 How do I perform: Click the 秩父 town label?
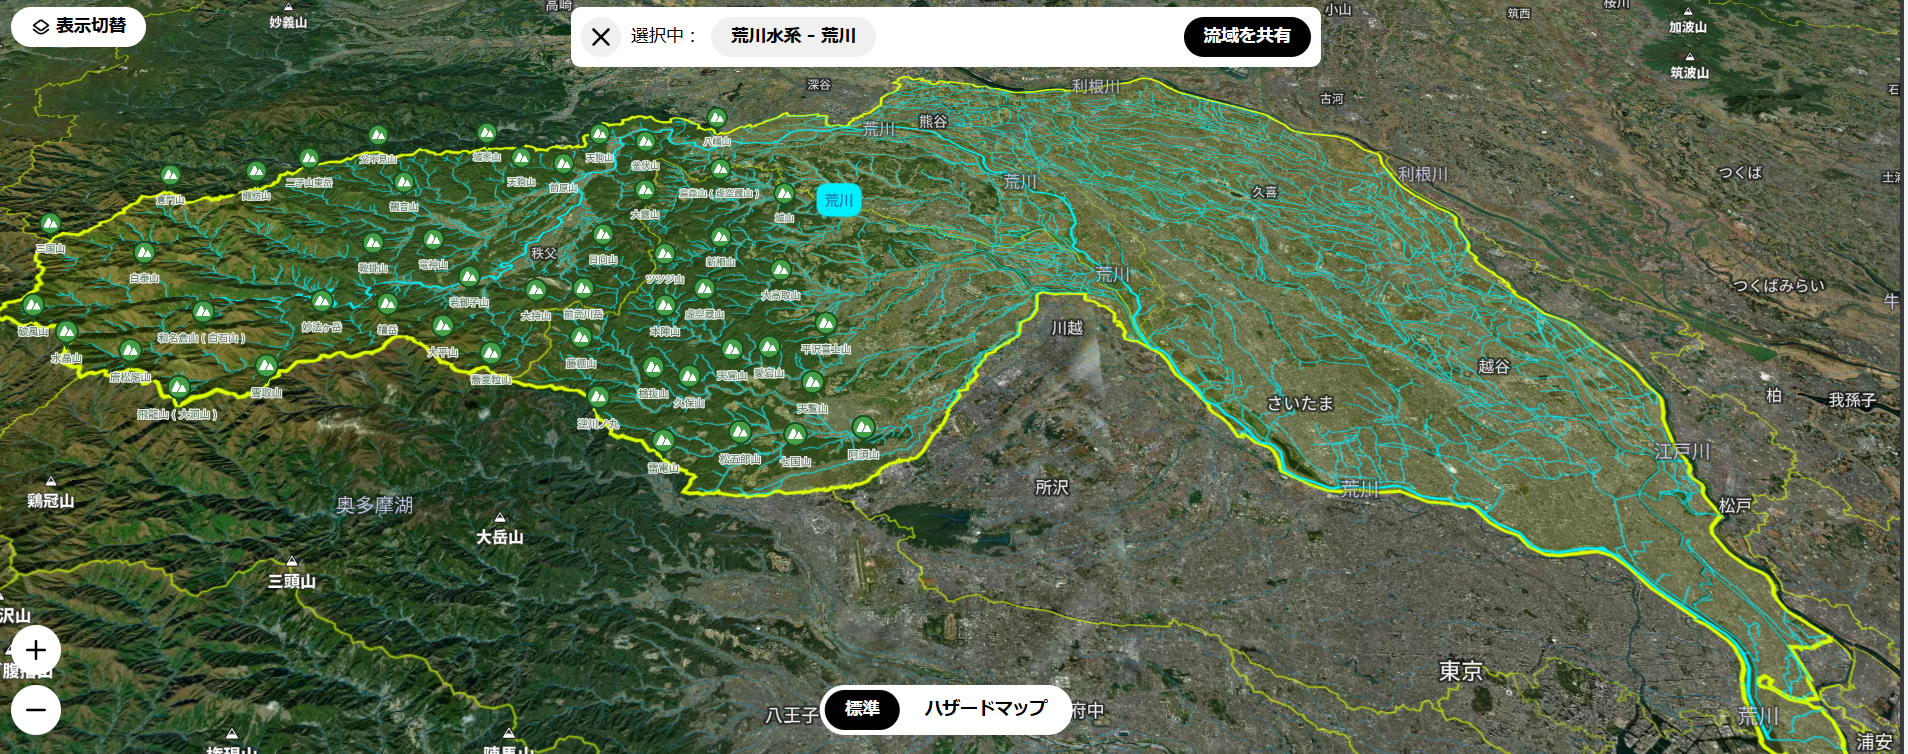click(x=544, y=254)
